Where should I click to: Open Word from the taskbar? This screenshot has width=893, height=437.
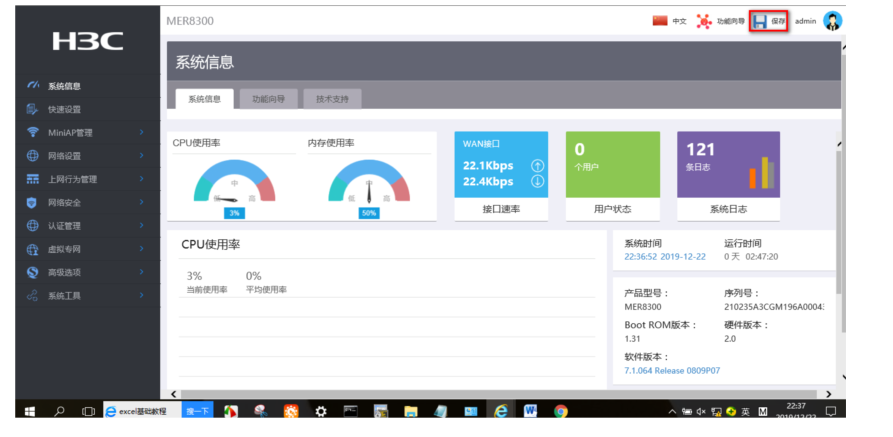[531, 411]
